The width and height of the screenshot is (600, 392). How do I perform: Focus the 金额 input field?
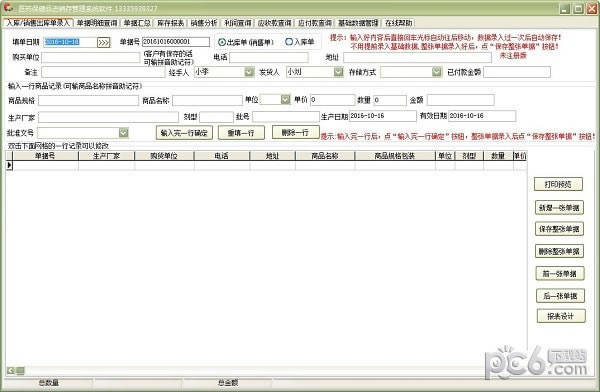pos(461,100)
